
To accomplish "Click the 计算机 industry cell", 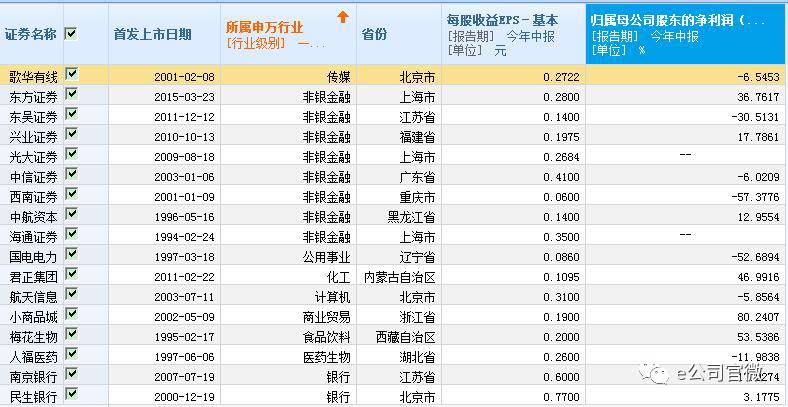I will [x=332, y=297].
